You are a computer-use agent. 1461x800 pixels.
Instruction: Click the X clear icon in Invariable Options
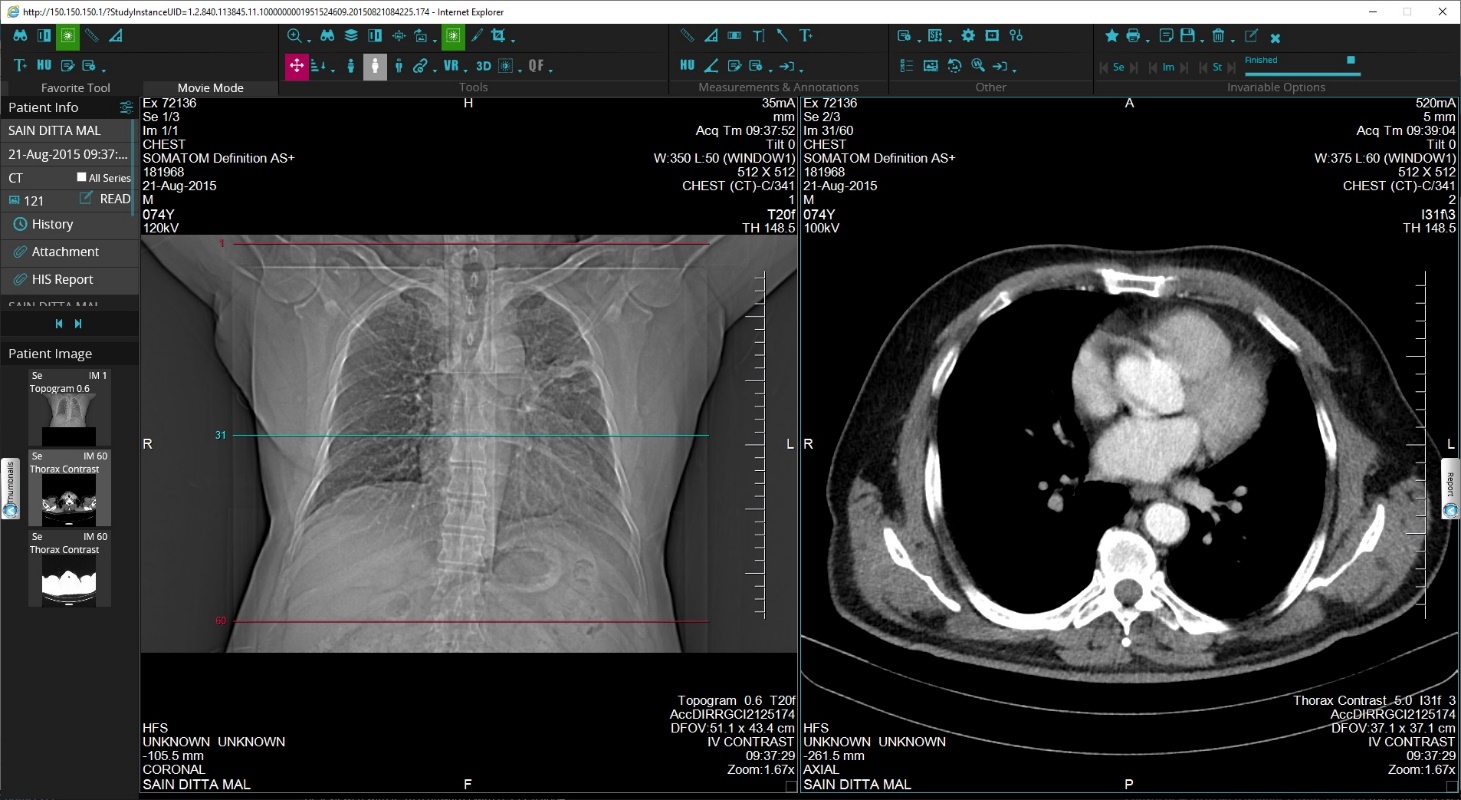point(1275,38)
